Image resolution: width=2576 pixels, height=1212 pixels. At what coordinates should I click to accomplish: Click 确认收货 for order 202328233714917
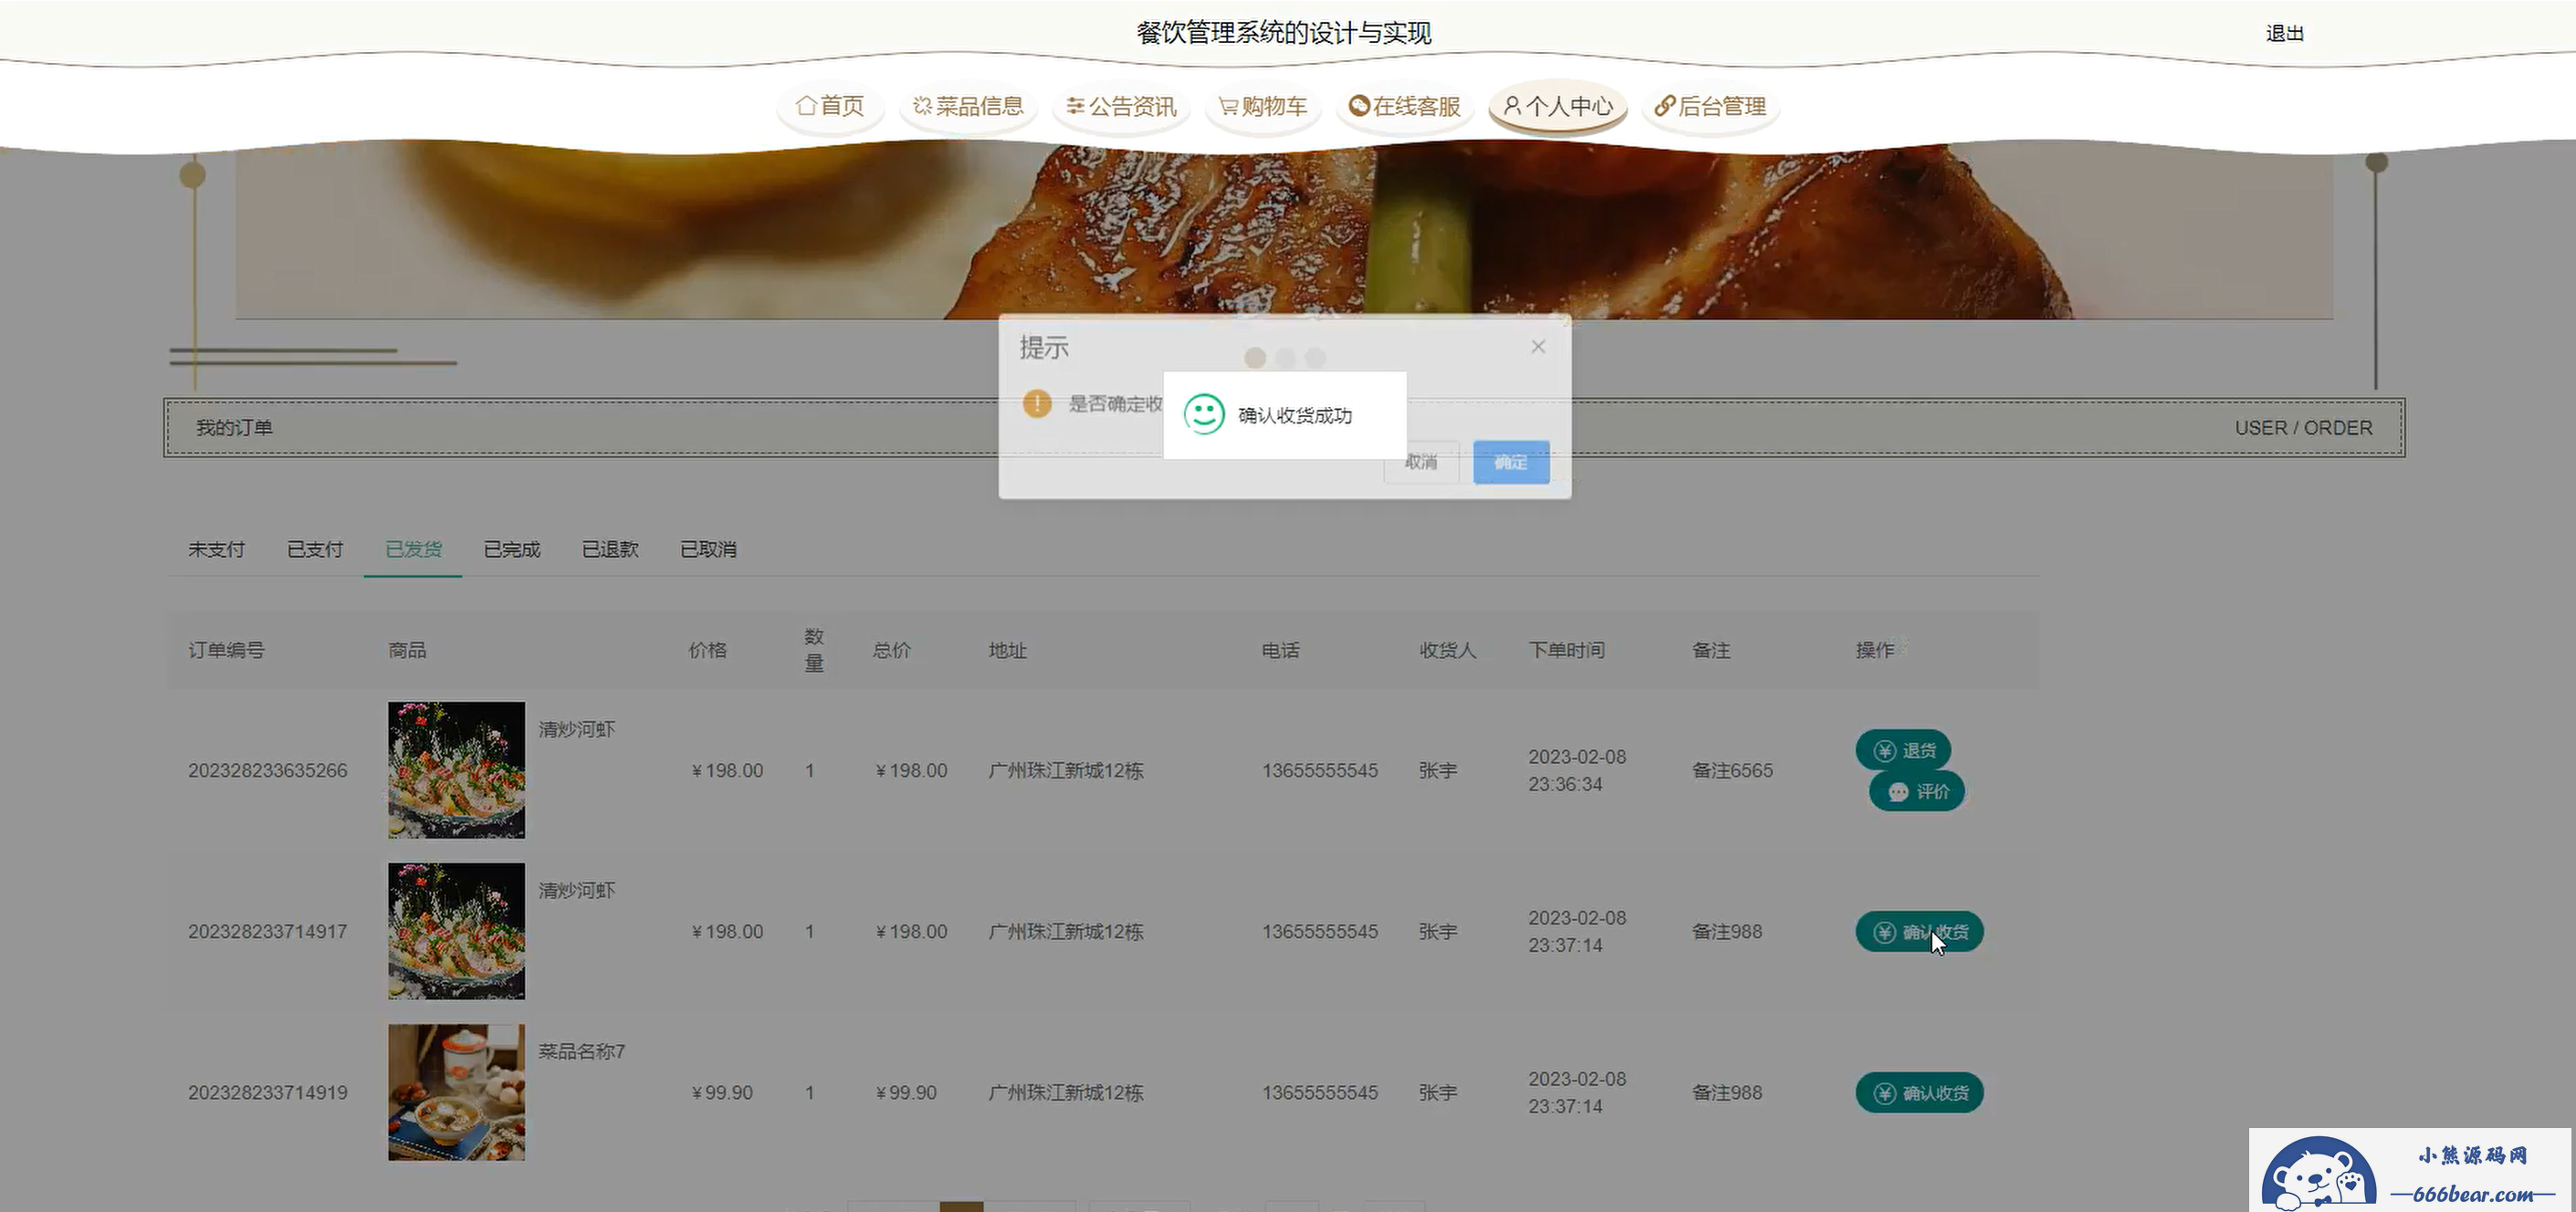tap(1919, 932)
